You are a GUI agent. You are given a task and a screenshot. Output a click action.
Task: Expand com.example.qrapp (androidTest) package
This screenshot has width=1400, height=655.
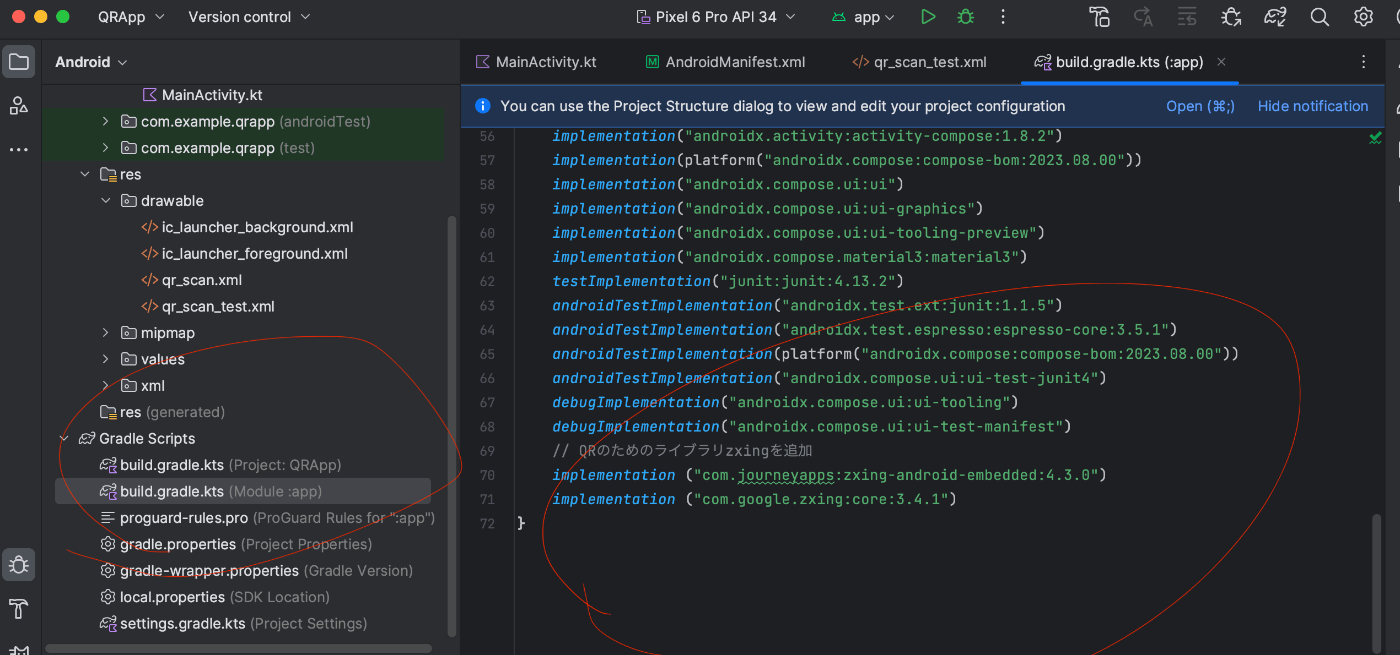tap(106, 121)
